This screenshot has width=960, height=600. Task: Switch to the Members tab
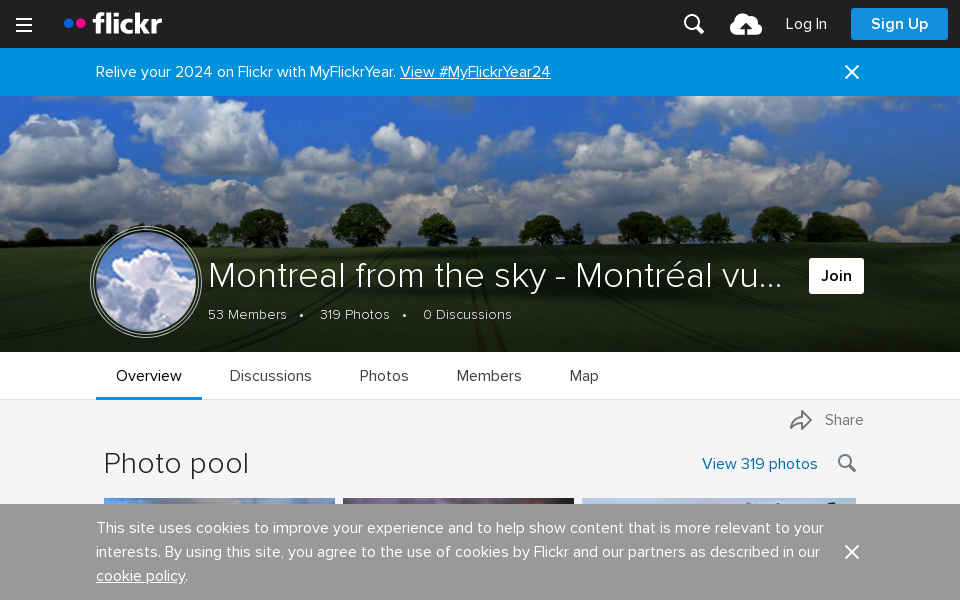coord(489,376)
